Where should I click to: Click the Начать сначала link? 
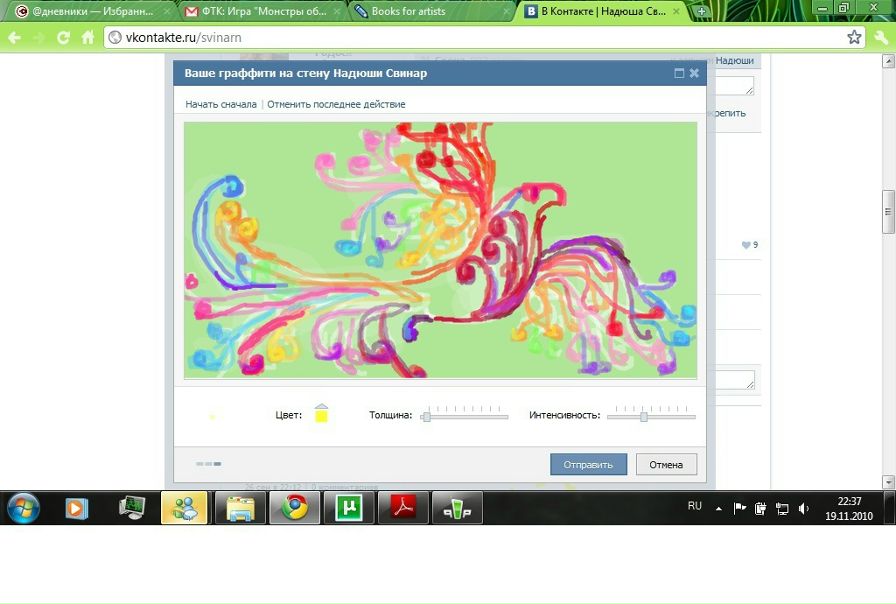pos(221,104)
